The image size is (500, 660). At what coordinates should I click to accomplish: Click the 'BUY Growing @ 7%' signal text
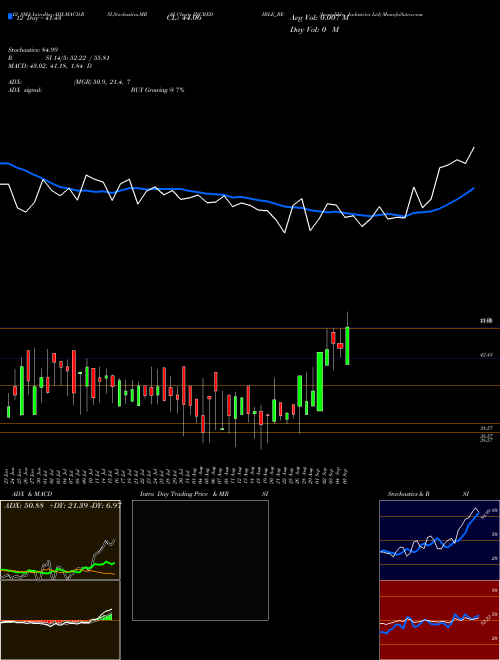[x=157, y=90]
